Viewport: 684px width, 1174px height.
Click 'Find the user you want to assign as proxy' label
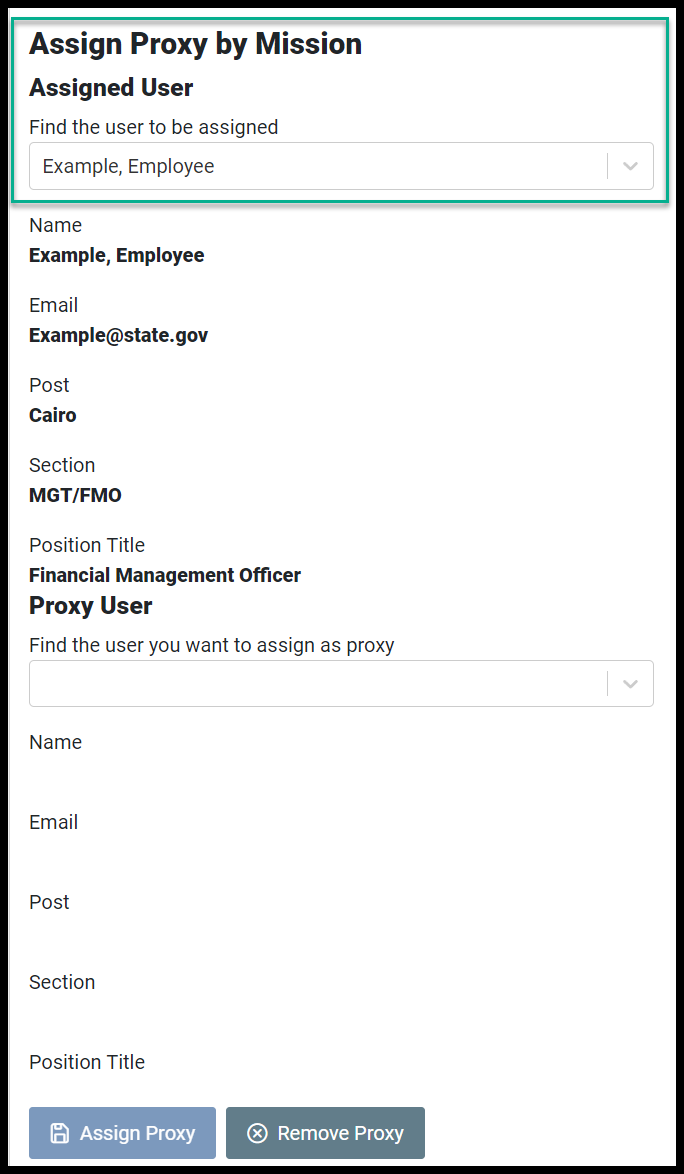coord(212,645)
